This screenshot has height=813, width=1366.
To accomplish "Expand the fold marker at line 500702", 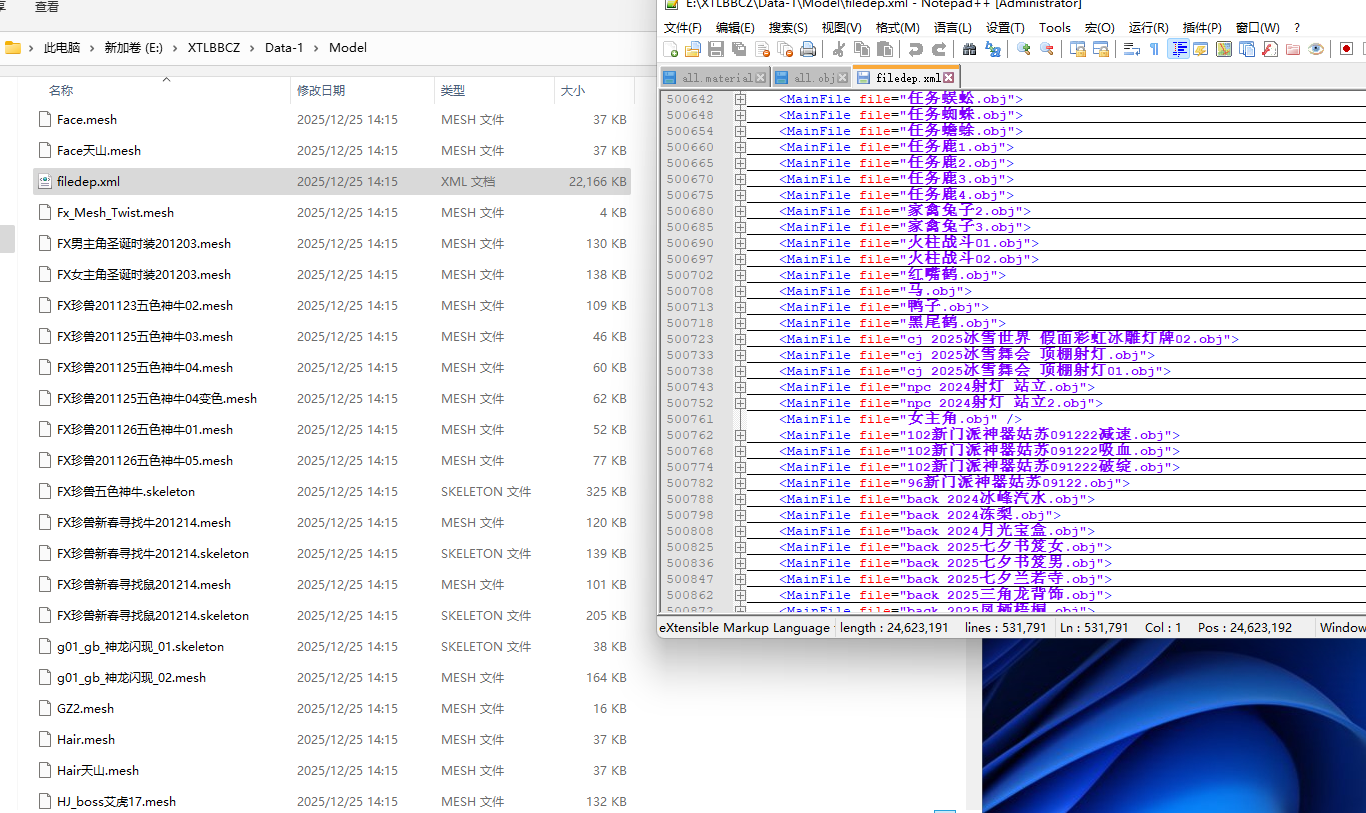I will tap(740, 275).
